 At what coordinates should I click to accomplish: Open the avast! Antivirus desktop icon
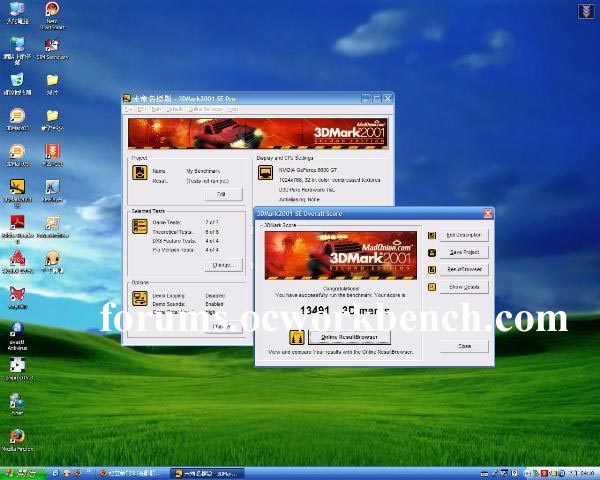point(17,336)
